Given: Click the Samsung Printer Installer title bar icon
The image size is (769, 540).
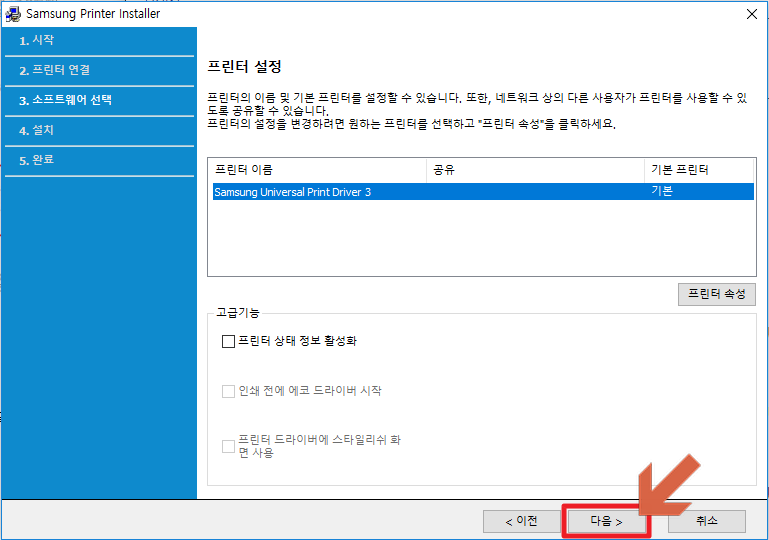Looking at the screenshot, I should coord(13,14).
